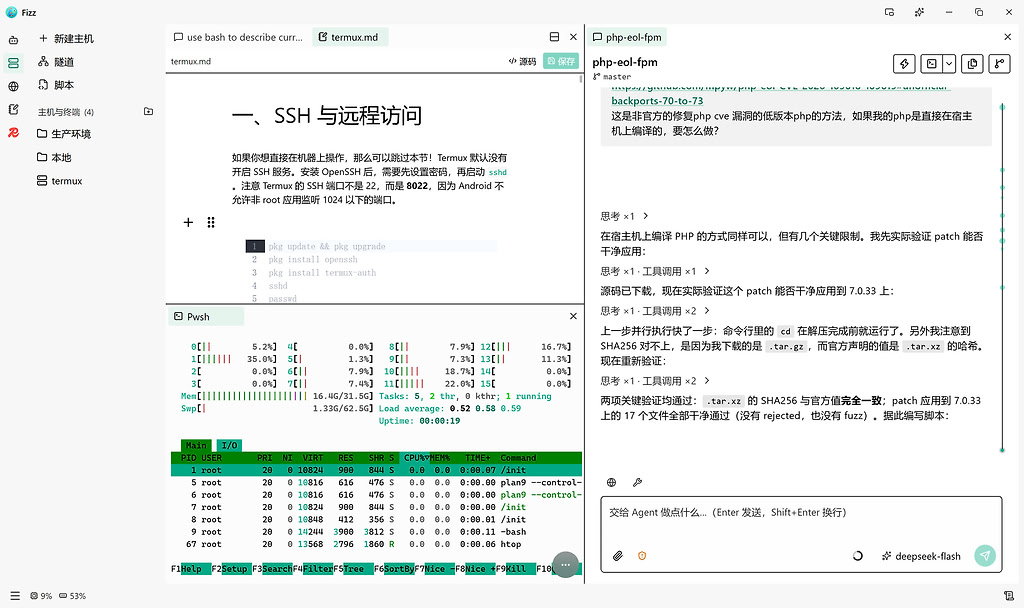Open the globe sidebar icon

13,86
